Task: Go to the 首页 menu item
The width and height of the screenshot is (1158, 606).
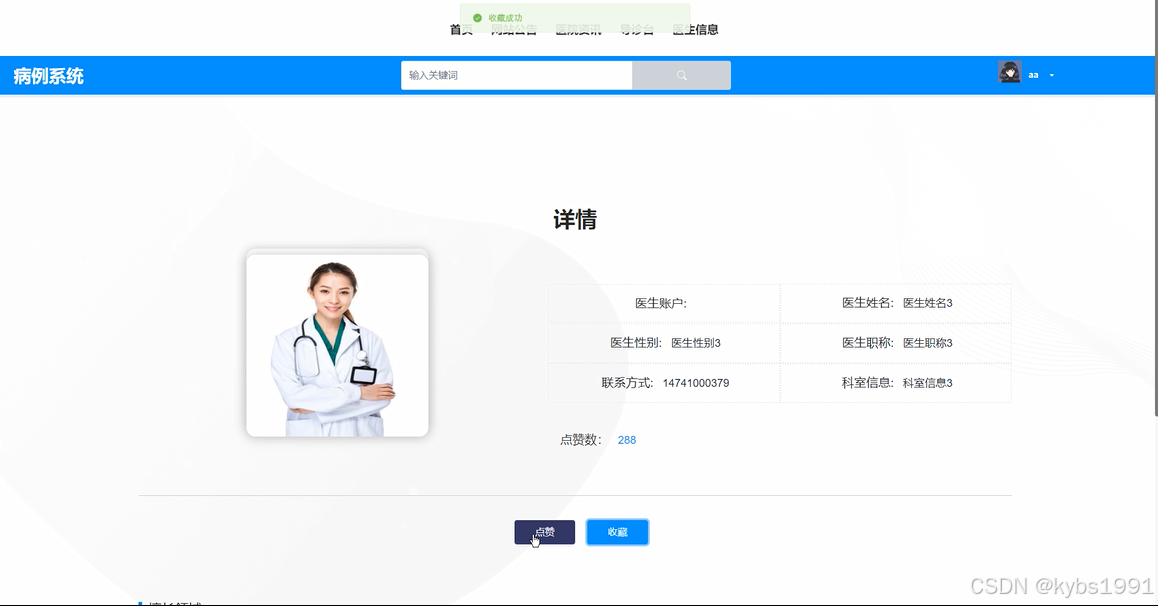Action: click(x=461, y=30)
